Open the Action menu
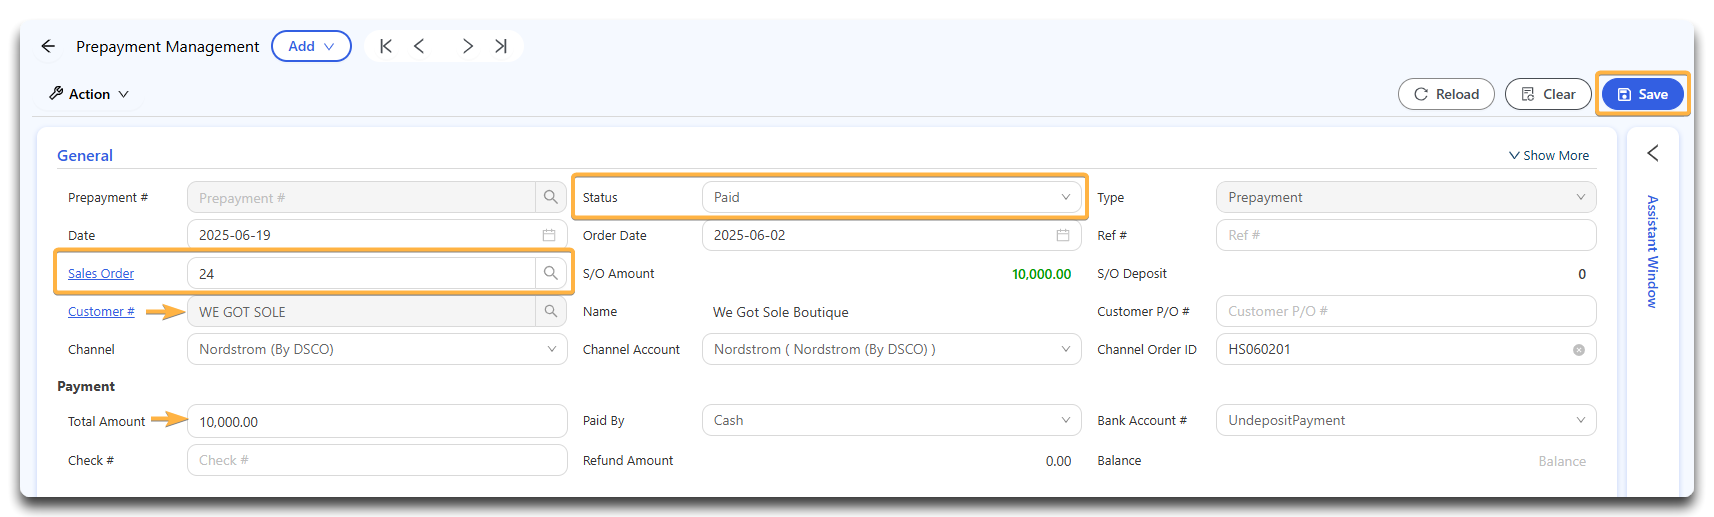 [x=89, y=94]
